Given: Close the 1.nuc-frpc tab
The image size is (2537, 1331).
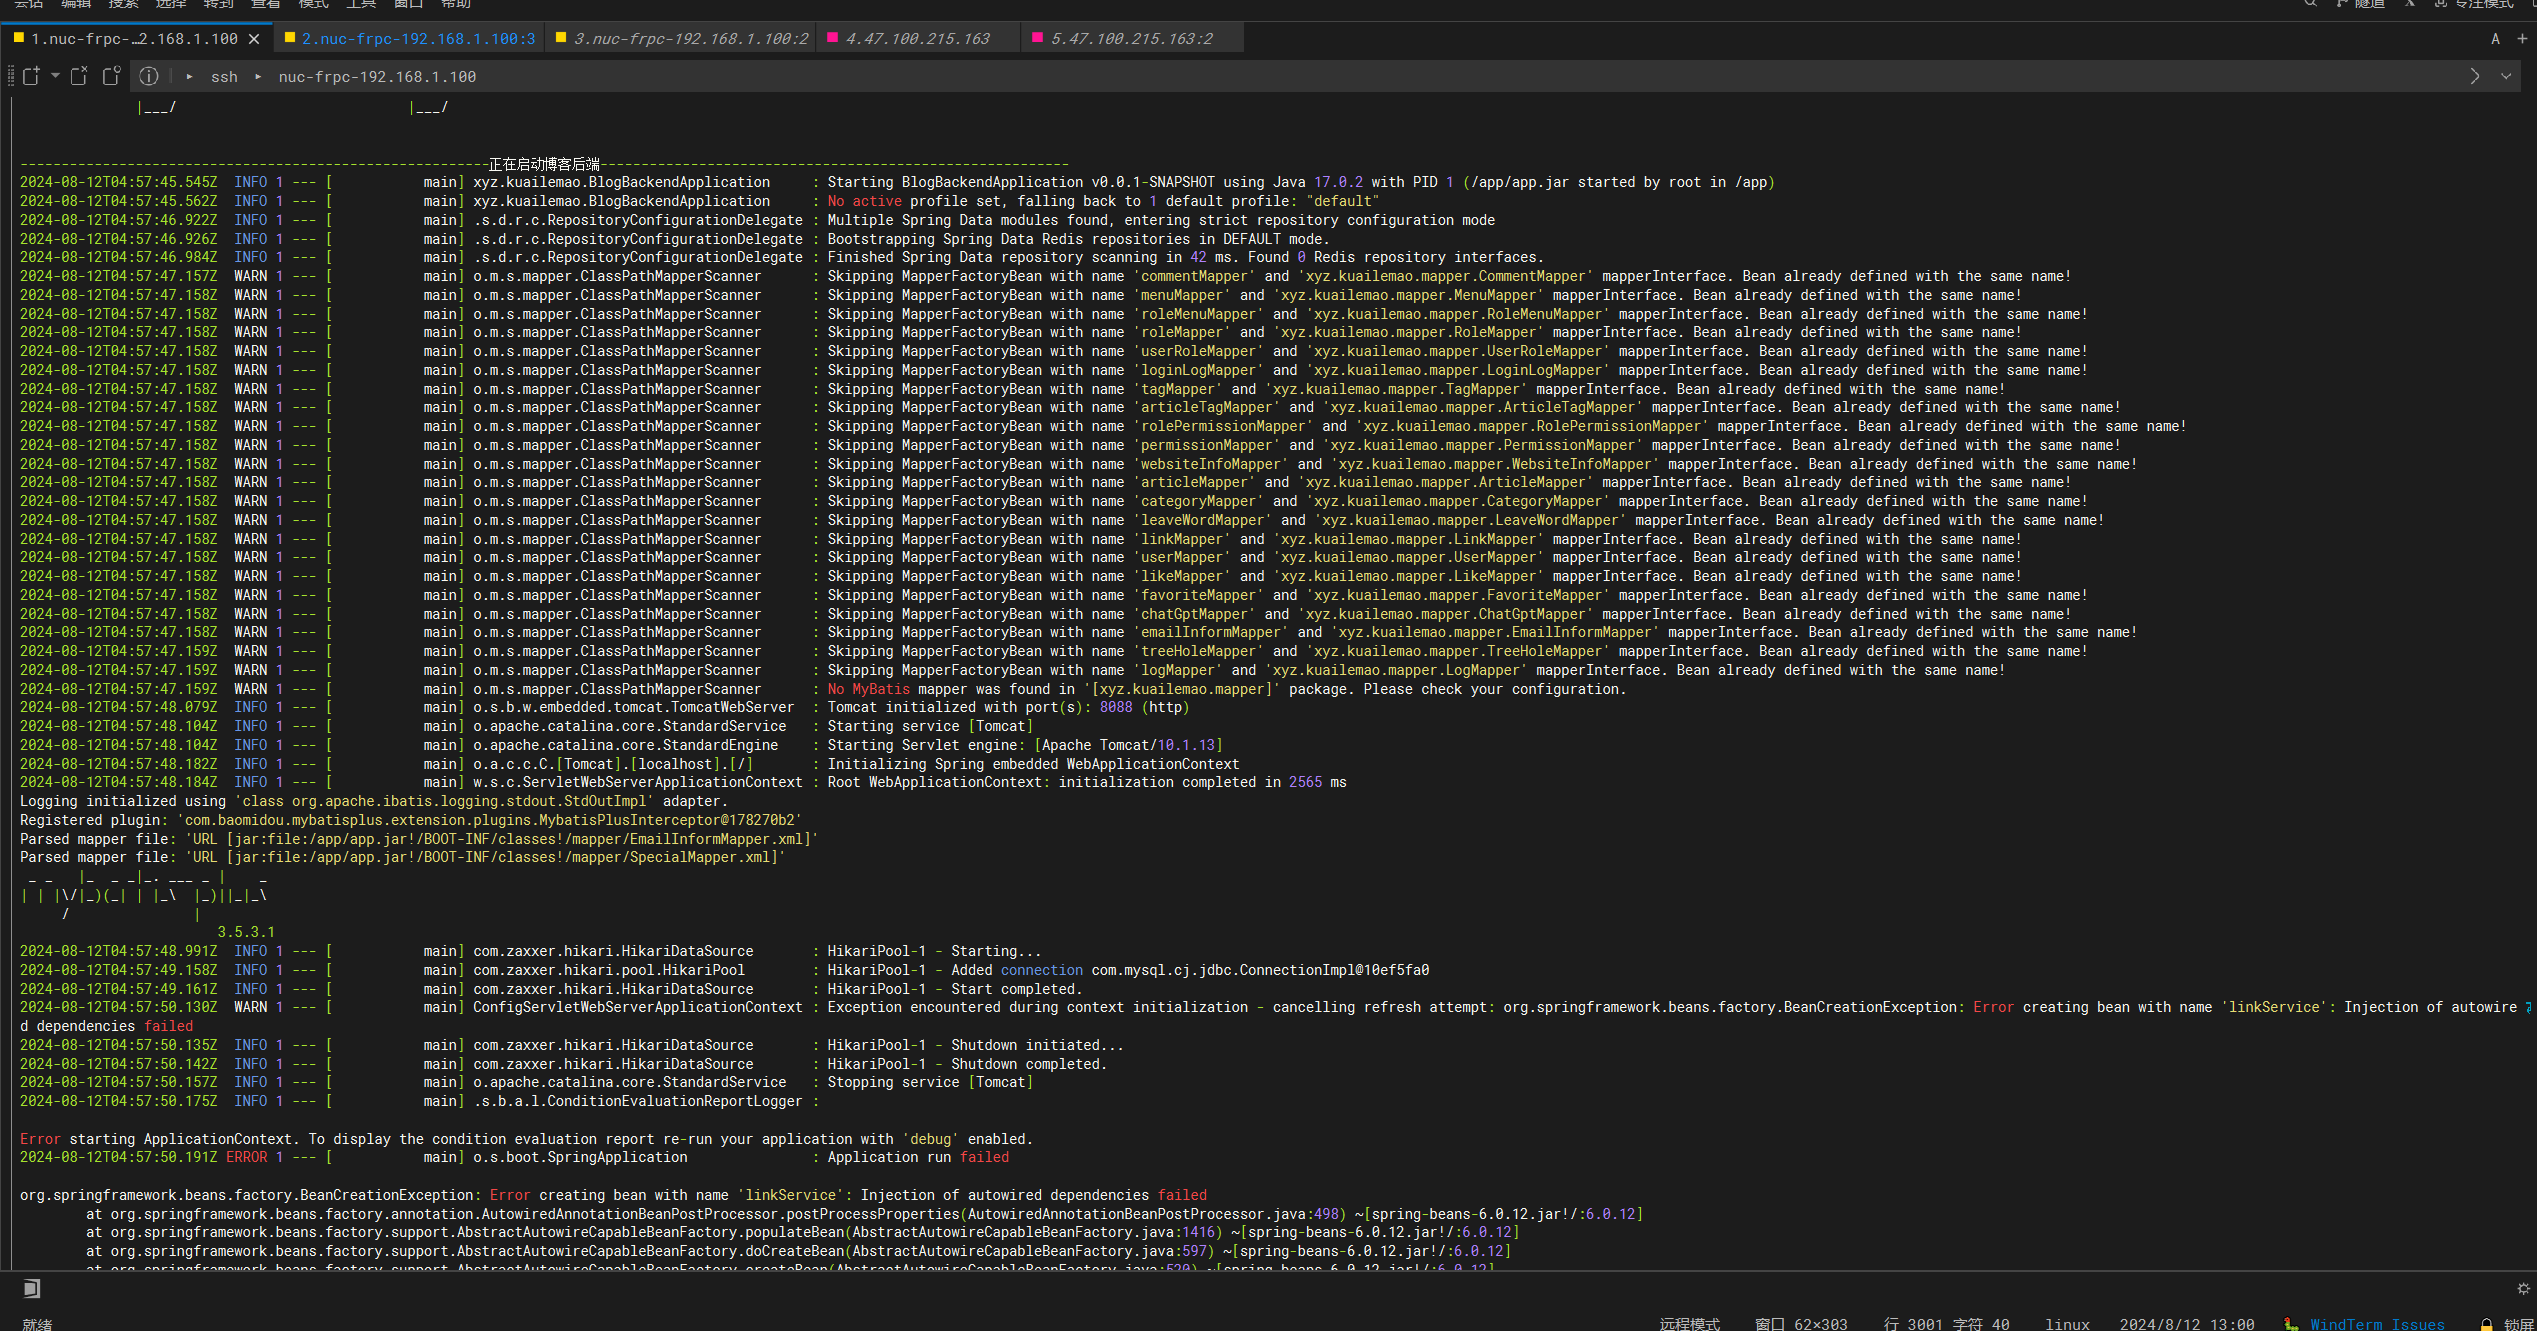Looking at the screenshot, I should [x=254, y=39].
